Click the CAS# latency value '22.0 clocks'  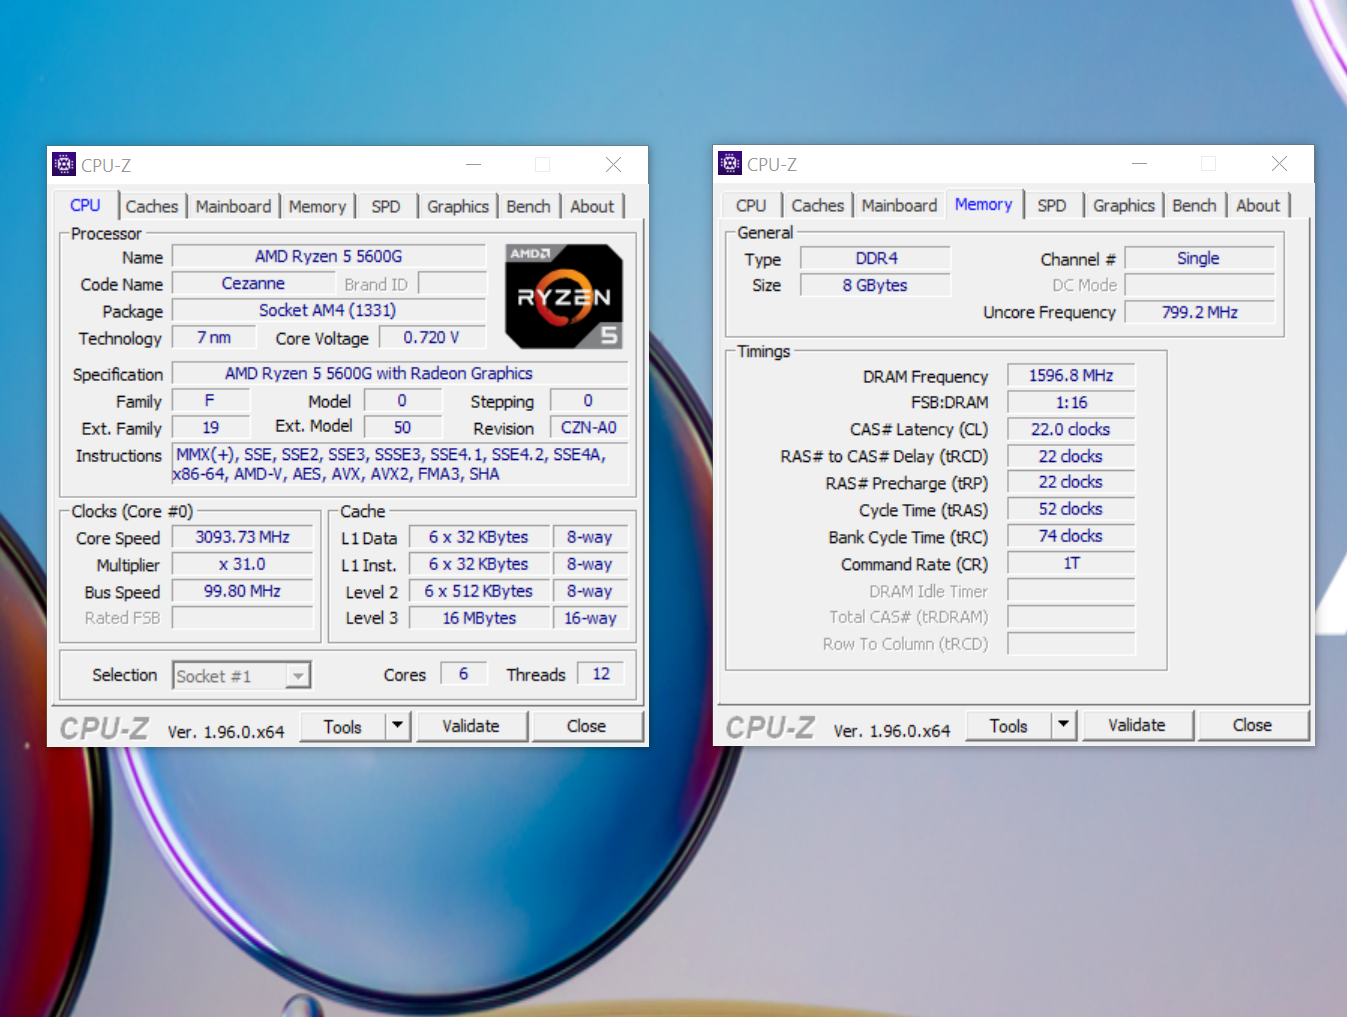pos(1071,430)
